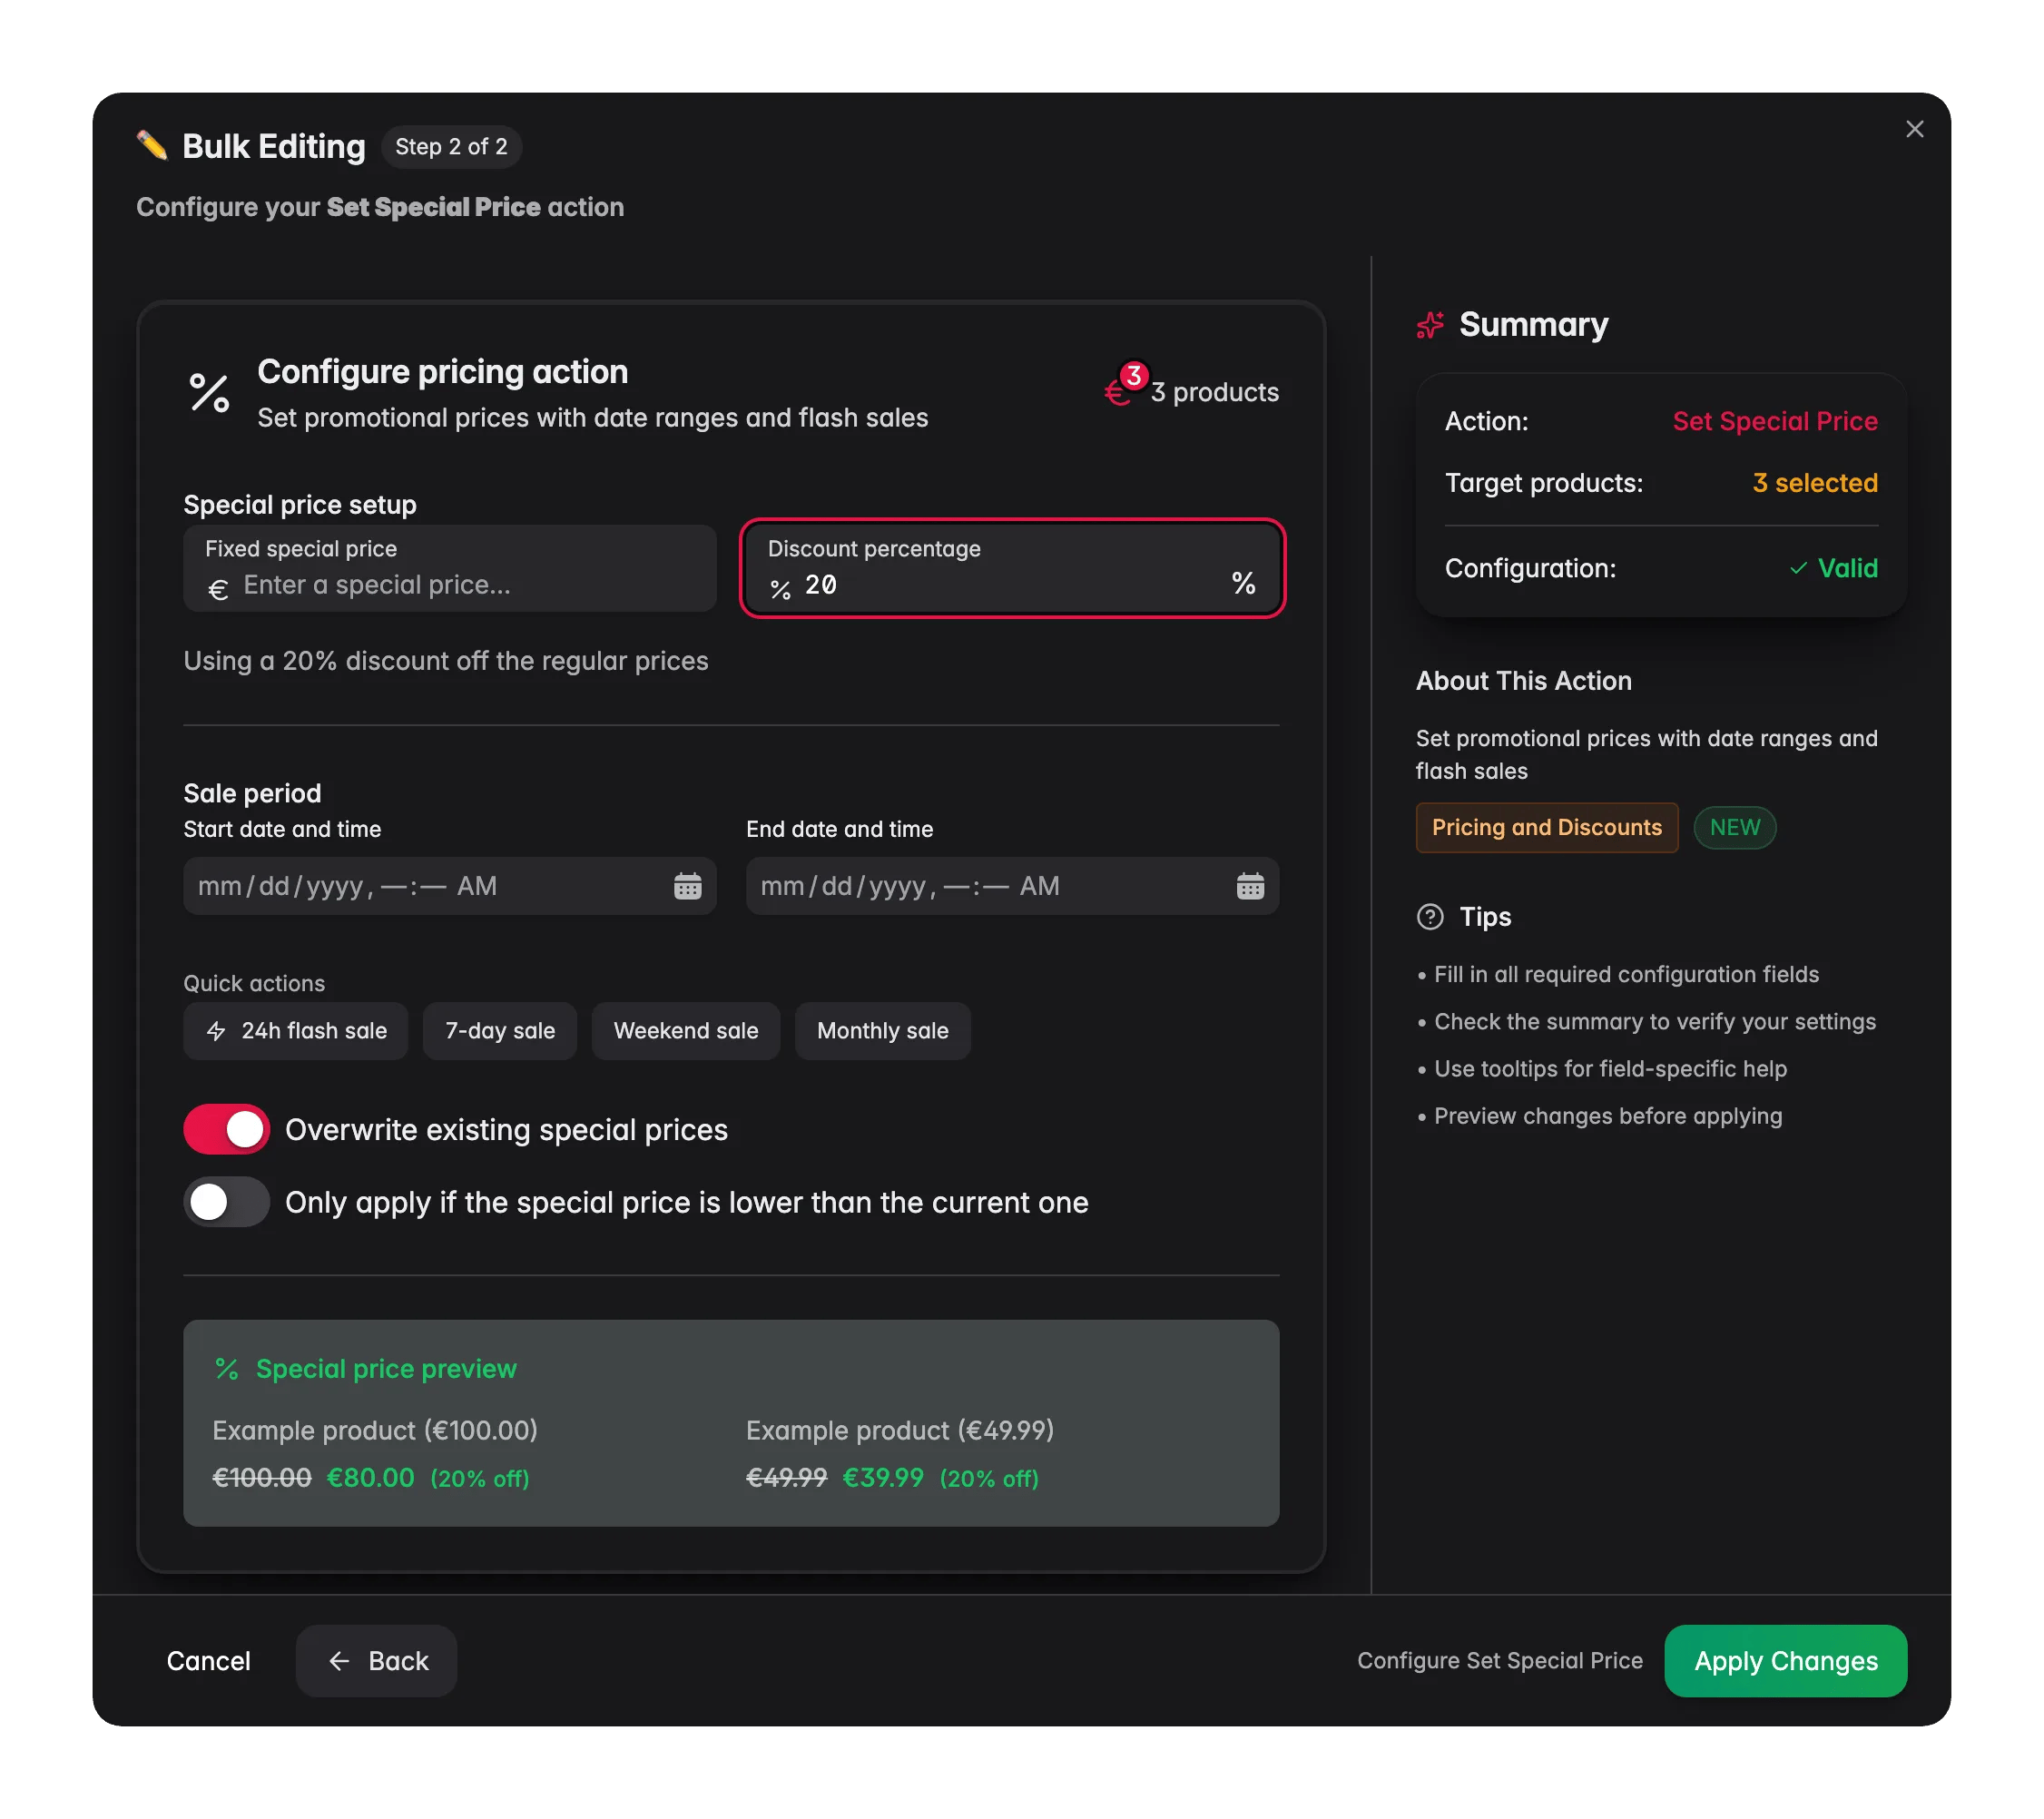The image size is (2044, 1819).
Task: Click the euro icon in Fixed special price
Action: (218, 589)
